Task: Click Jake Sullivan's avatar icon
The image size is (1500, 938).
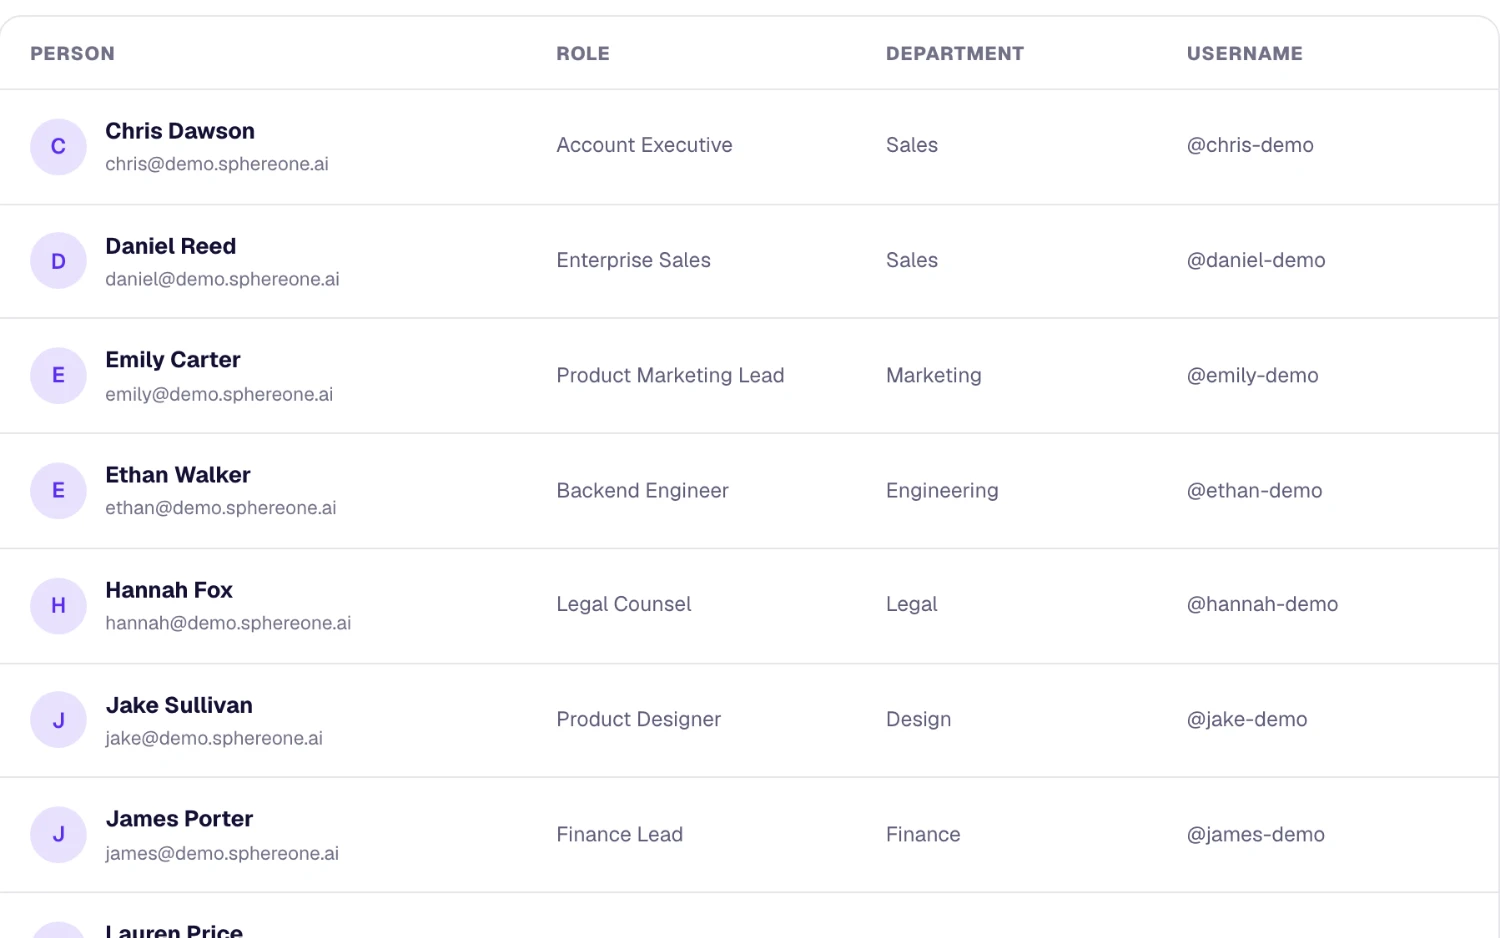Action: click(58, 720)
